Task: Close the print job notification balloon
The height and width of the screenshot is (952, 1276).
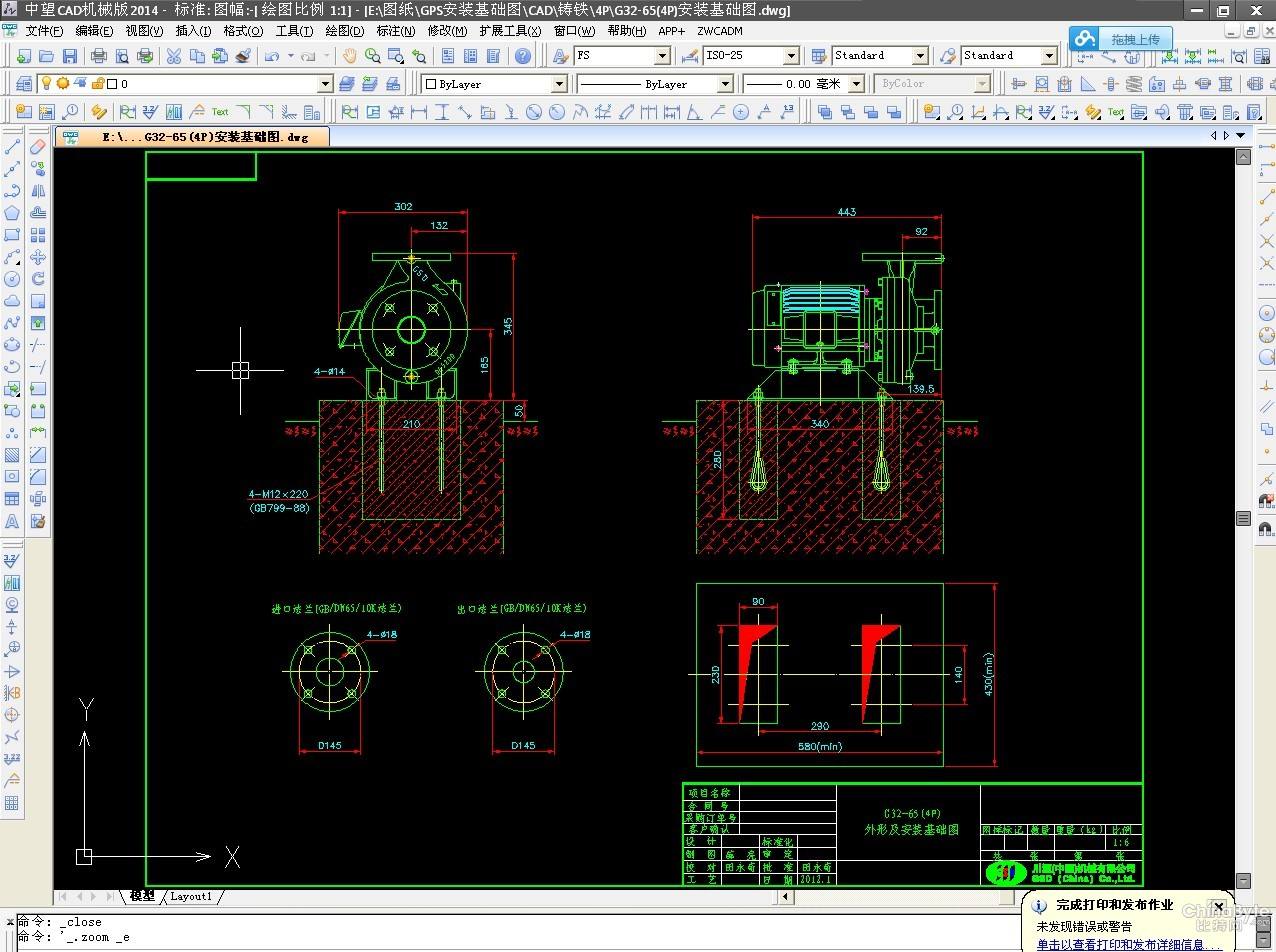Action: click(1218, 907)
